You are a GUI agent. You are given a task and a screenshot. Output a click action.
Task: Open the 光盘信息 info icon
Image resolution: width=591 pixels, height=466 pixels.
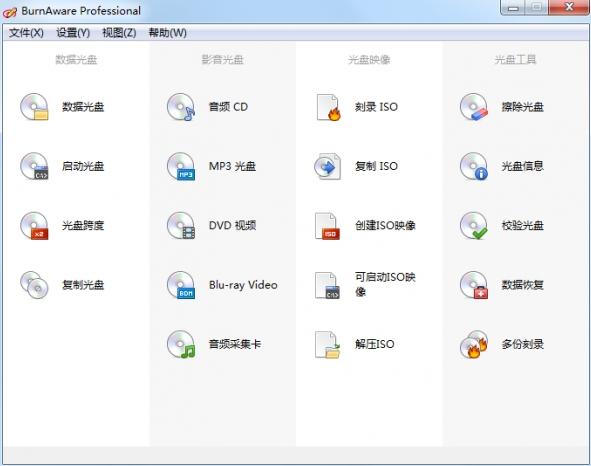coord(474,166)
